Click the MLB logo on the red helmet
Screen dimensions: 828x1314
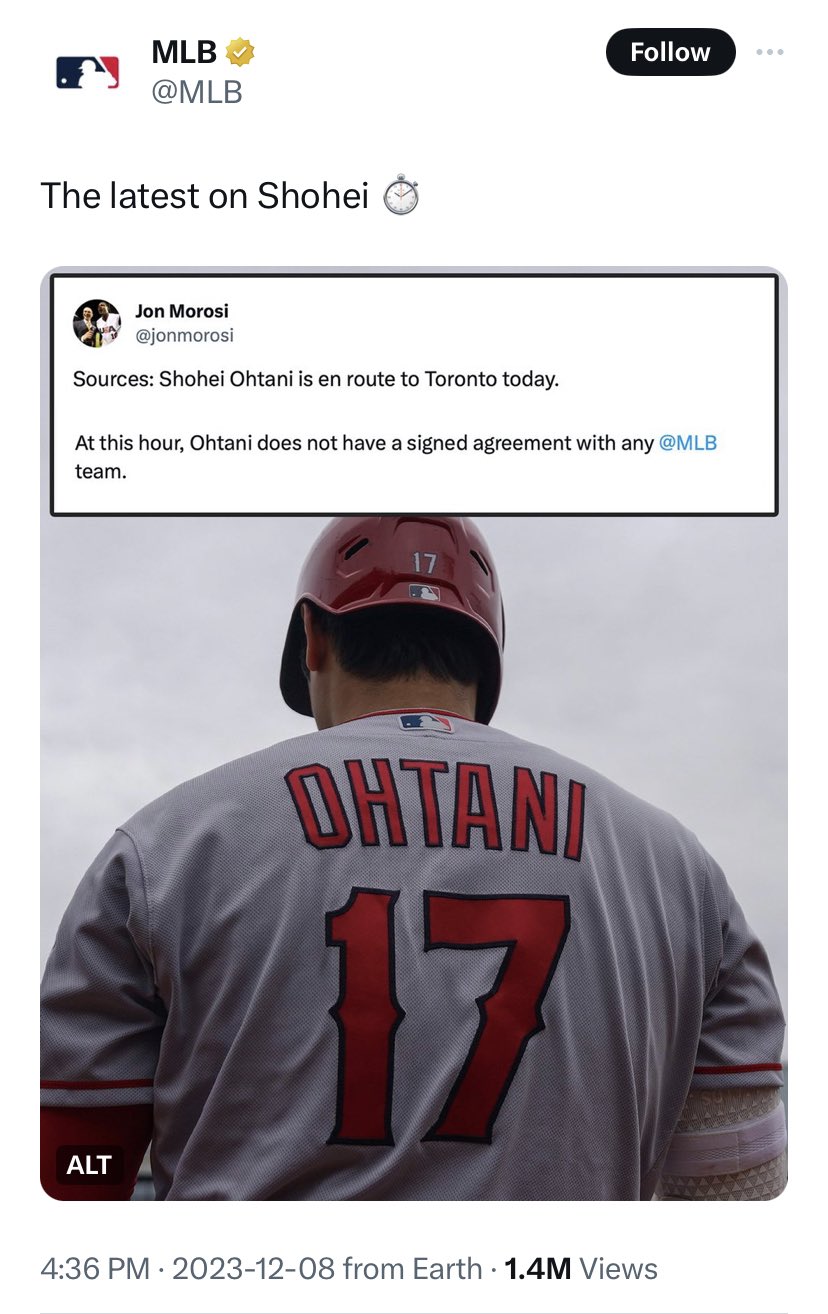click(424, 592)
